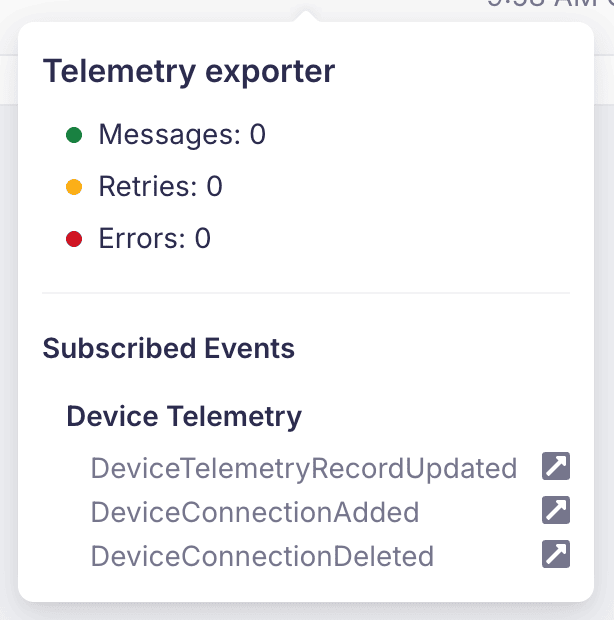The width and height of the screenshot is (614, 620).
Task: Click the Subscribed Events heading
Action: tap(169, 348)
